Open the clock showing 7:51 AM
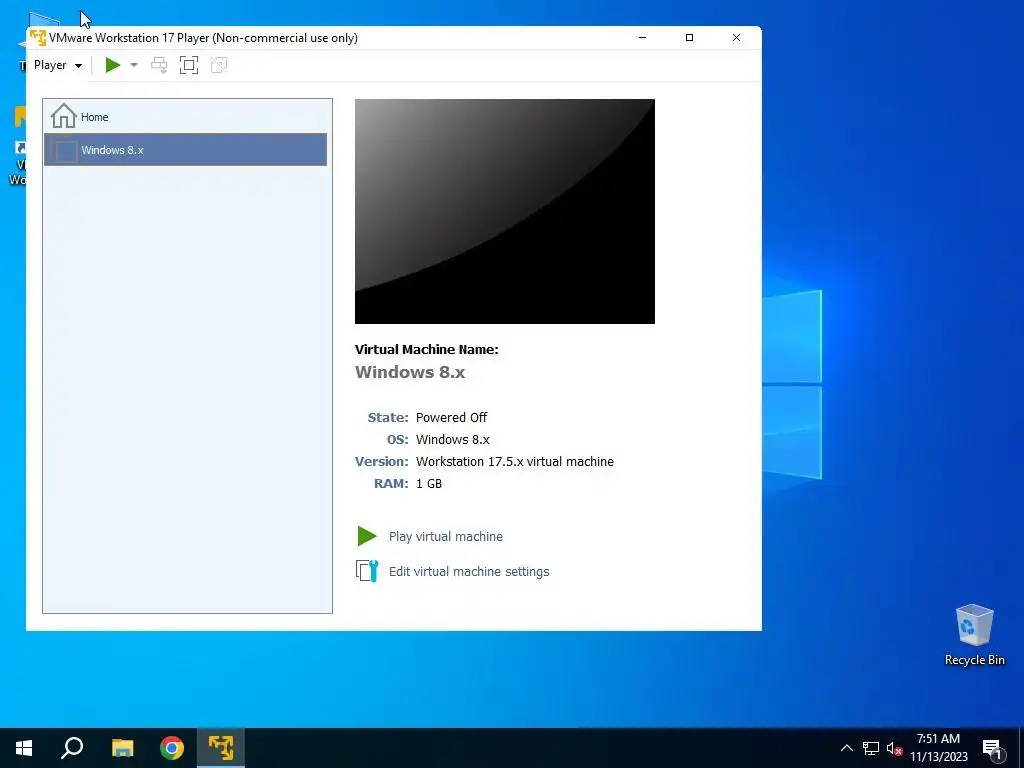The height and width of the screenshot is (768, 1024). (x=938, y=748)
